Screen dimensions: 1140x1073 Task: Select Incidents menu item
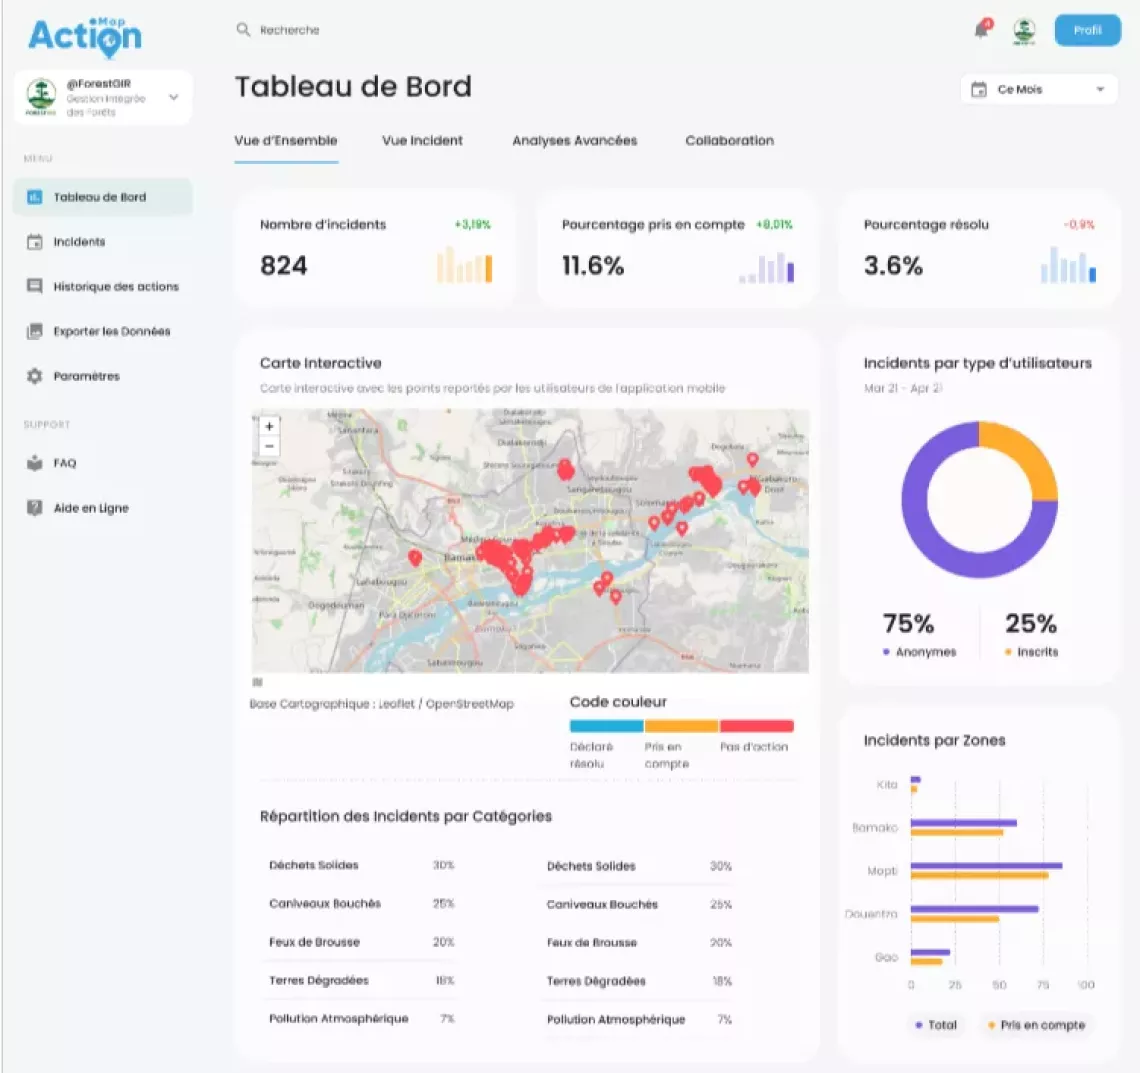[79, 242]
